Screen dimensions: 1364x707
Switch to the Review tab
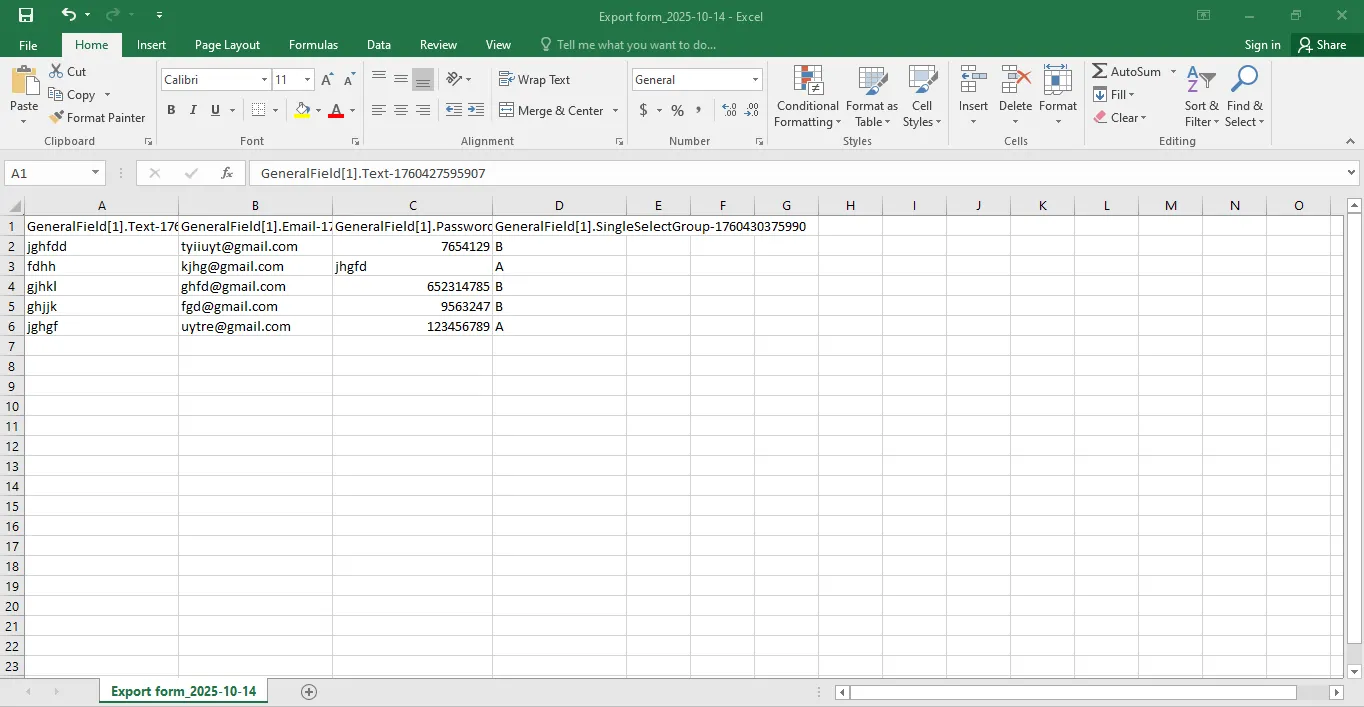coord(438,45)
